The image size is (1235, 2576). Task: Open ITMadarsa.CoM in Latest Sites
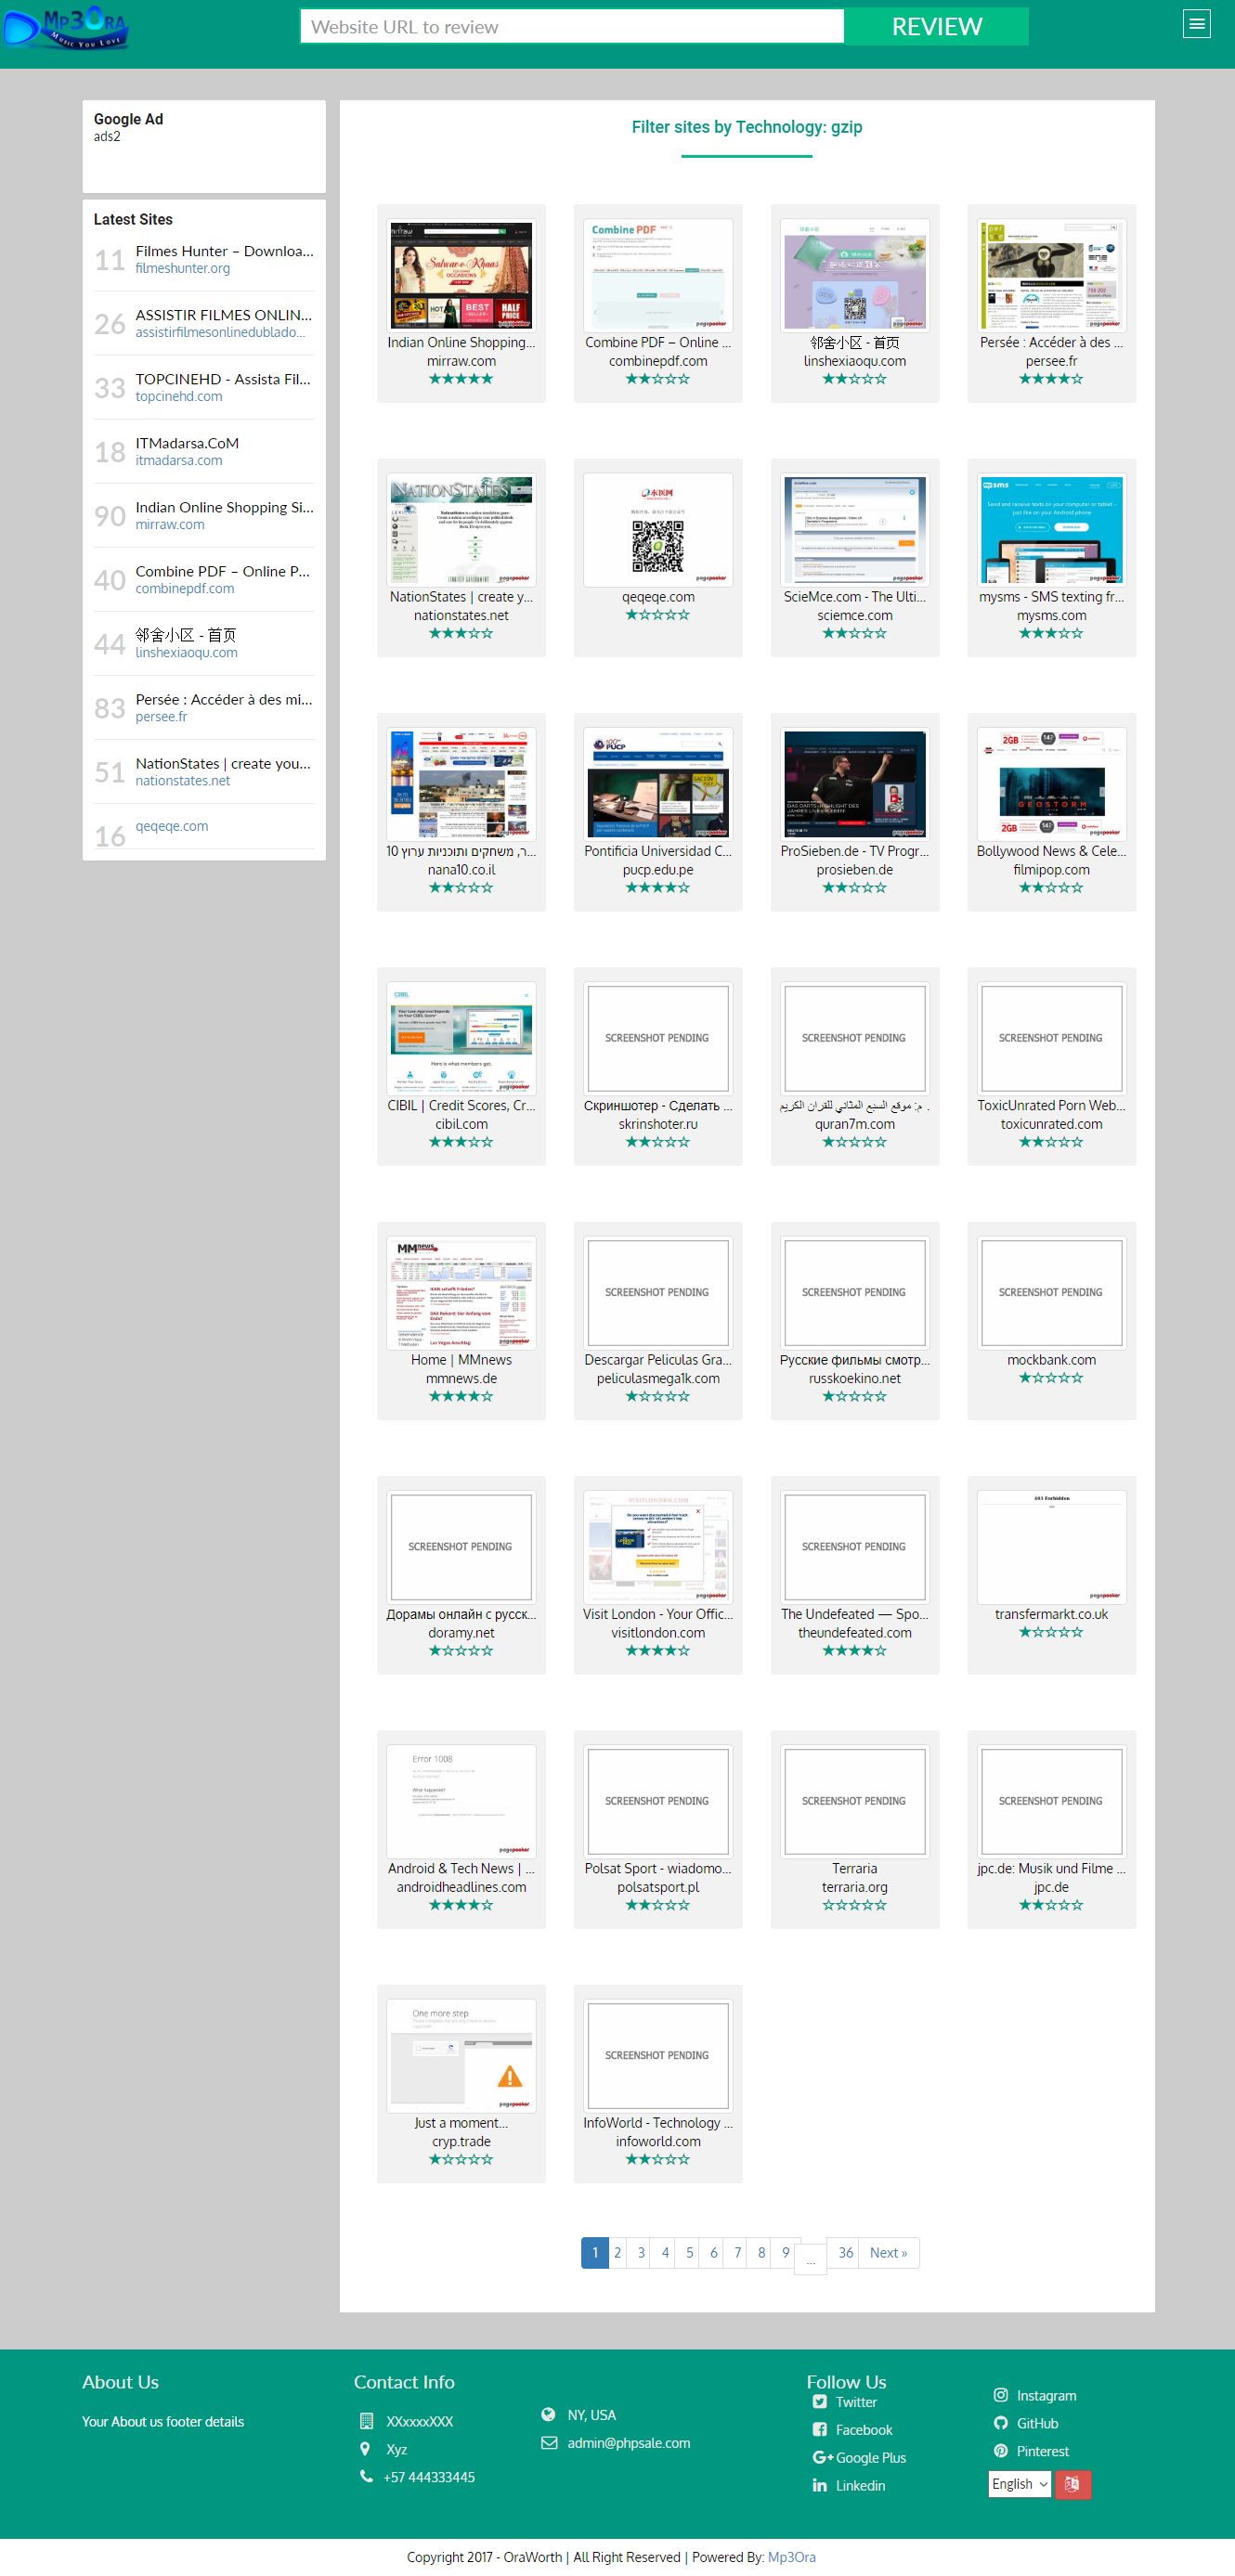pos(187,443)
